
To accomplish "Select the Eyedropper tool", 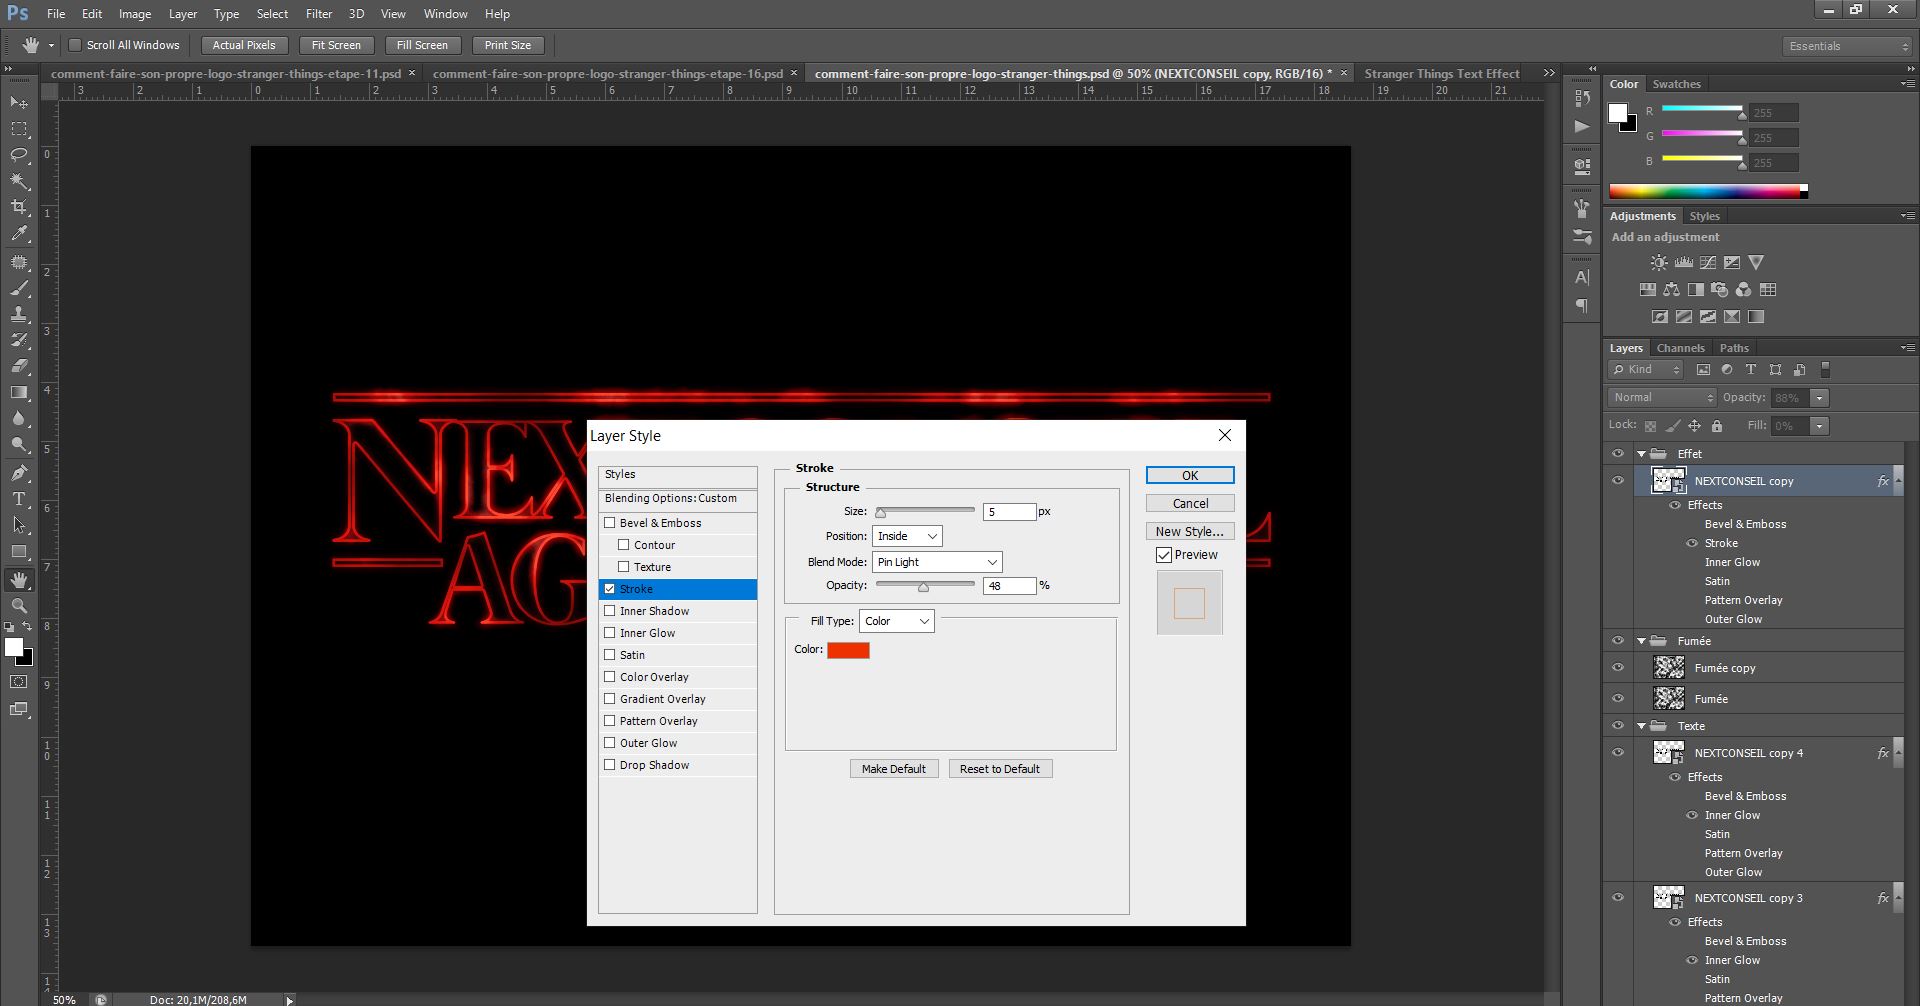I will [x=19, y=234].
